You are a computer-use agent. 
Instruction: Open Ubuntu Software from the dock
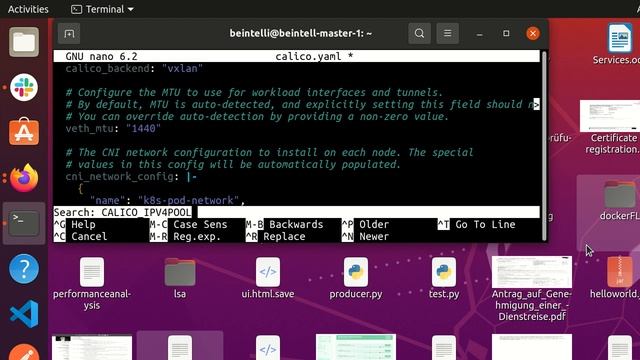pyautogui.click(x=24, y=132)
